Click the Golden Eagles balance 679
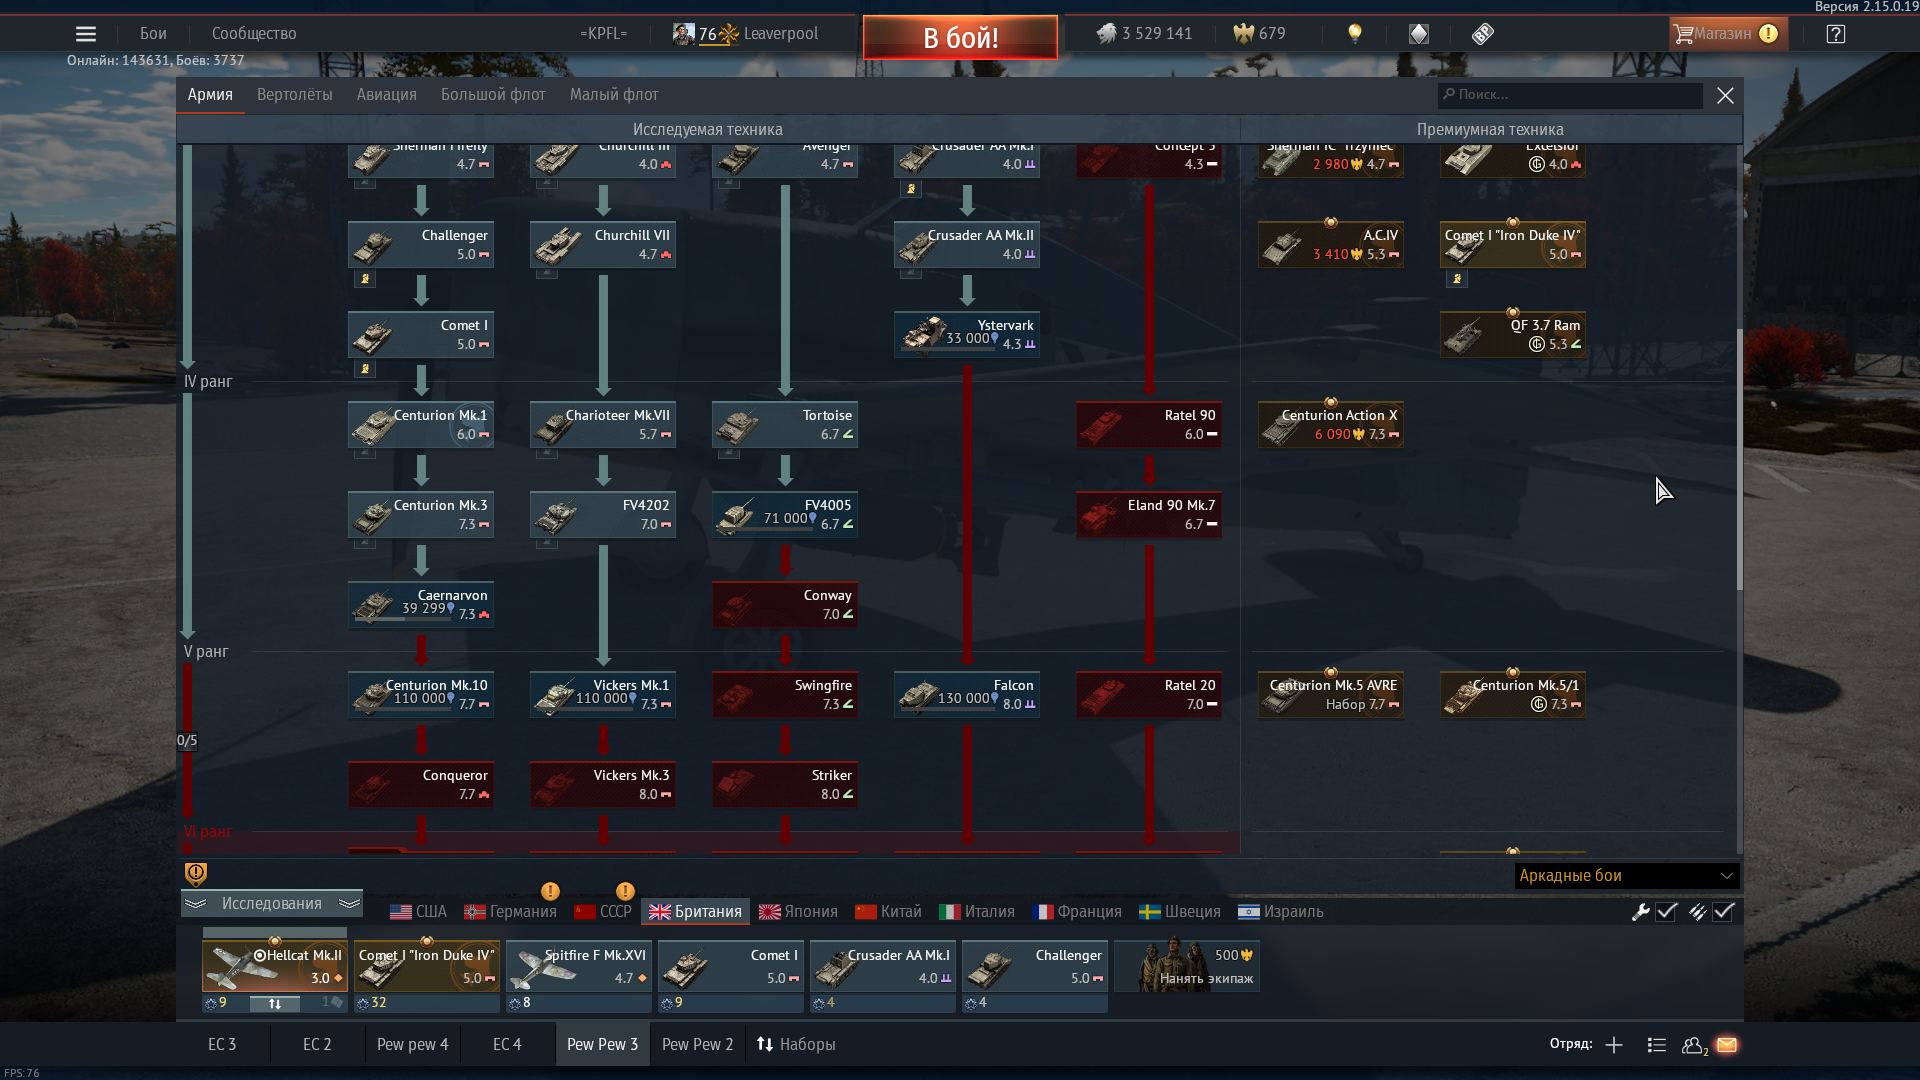1920x1080 pixels. click(1259, 34)
